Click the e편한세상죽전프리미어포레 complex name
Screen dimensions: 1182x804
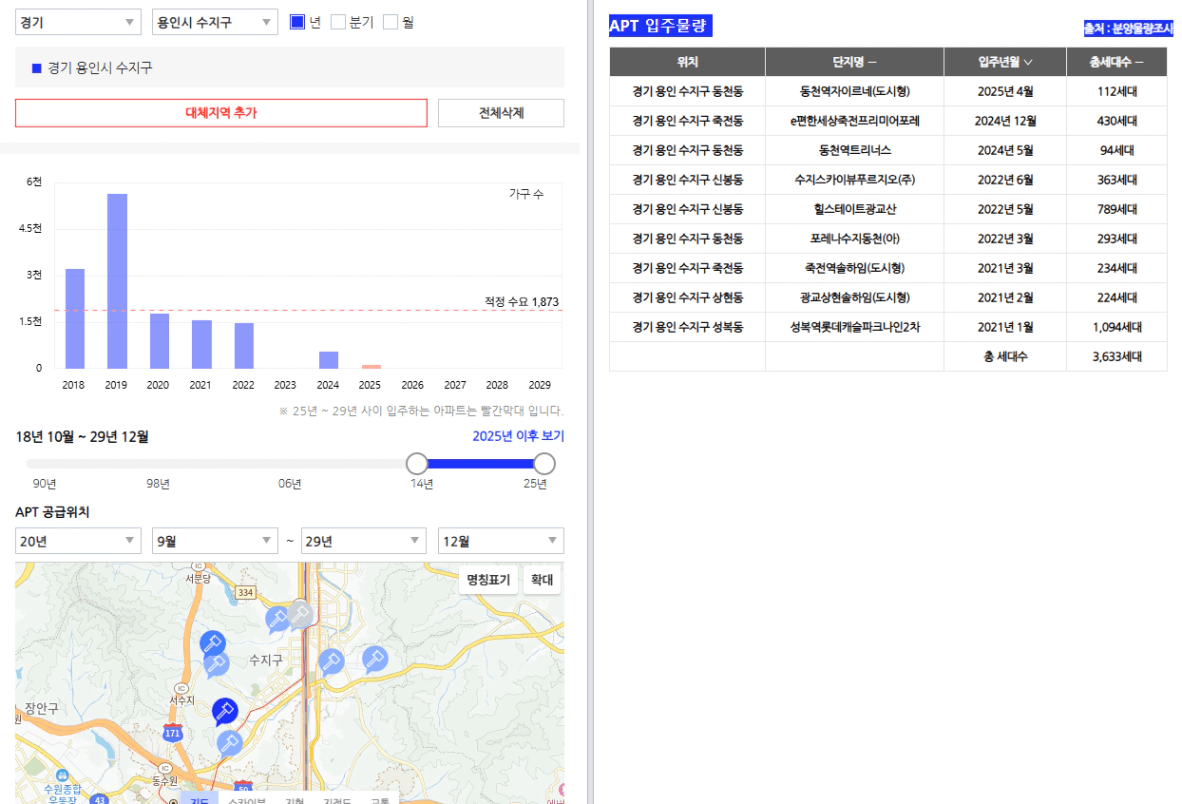point(854,121)
